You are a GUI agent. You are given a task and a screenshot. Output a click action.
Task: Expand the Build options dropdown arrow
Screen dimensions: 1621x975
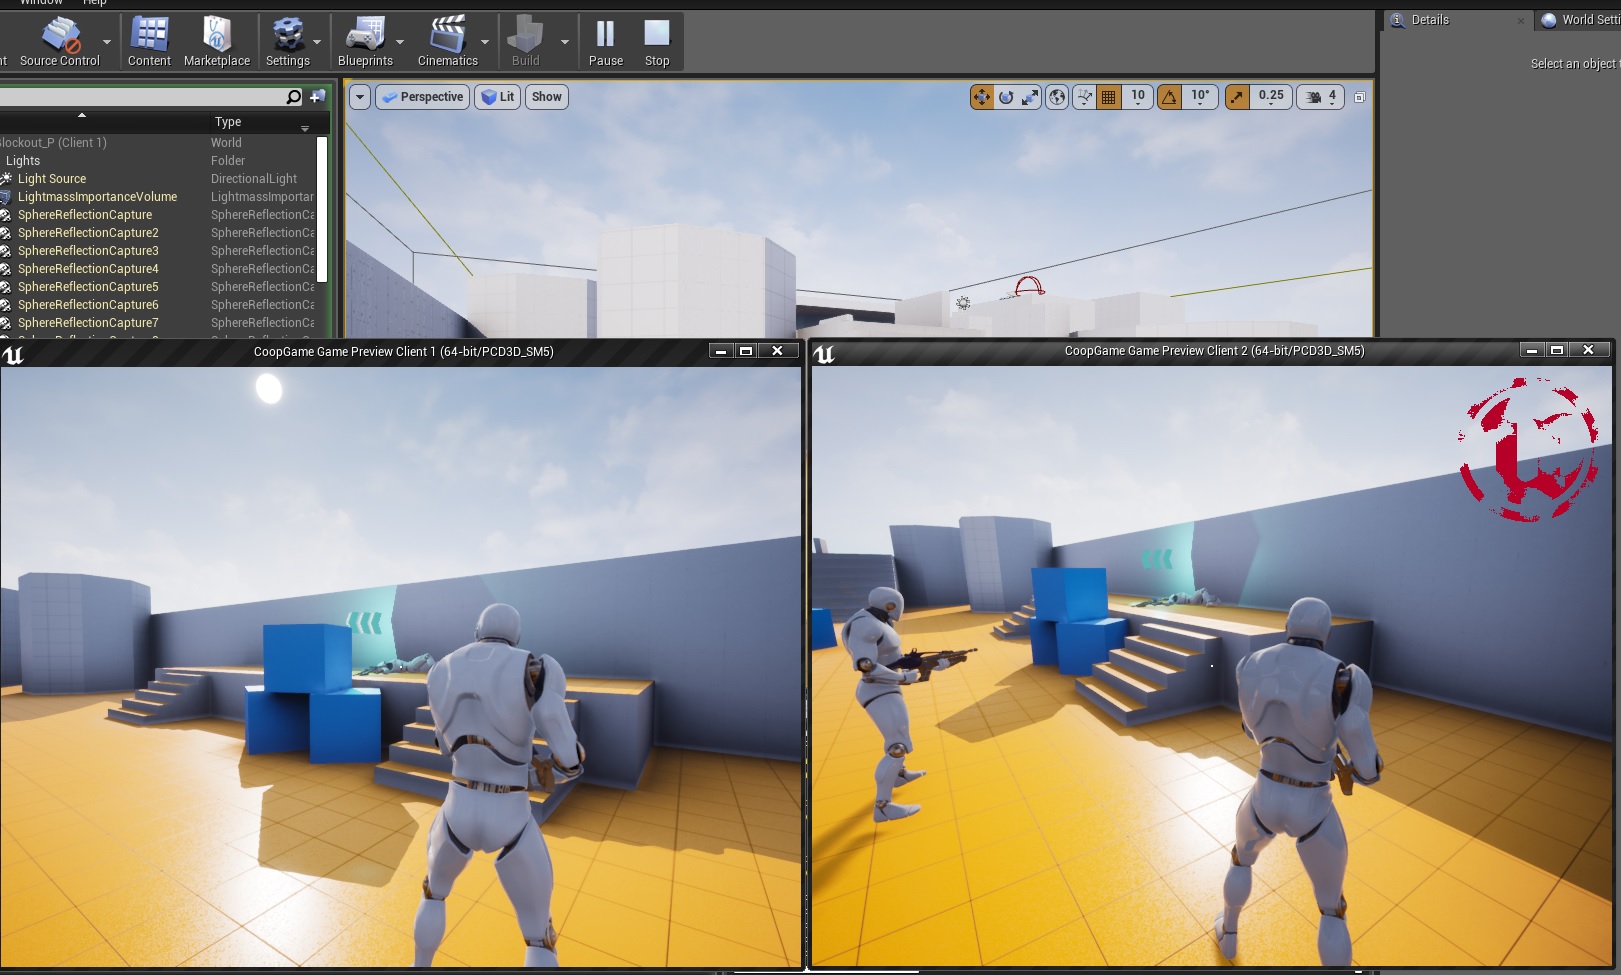coord(564,42)
